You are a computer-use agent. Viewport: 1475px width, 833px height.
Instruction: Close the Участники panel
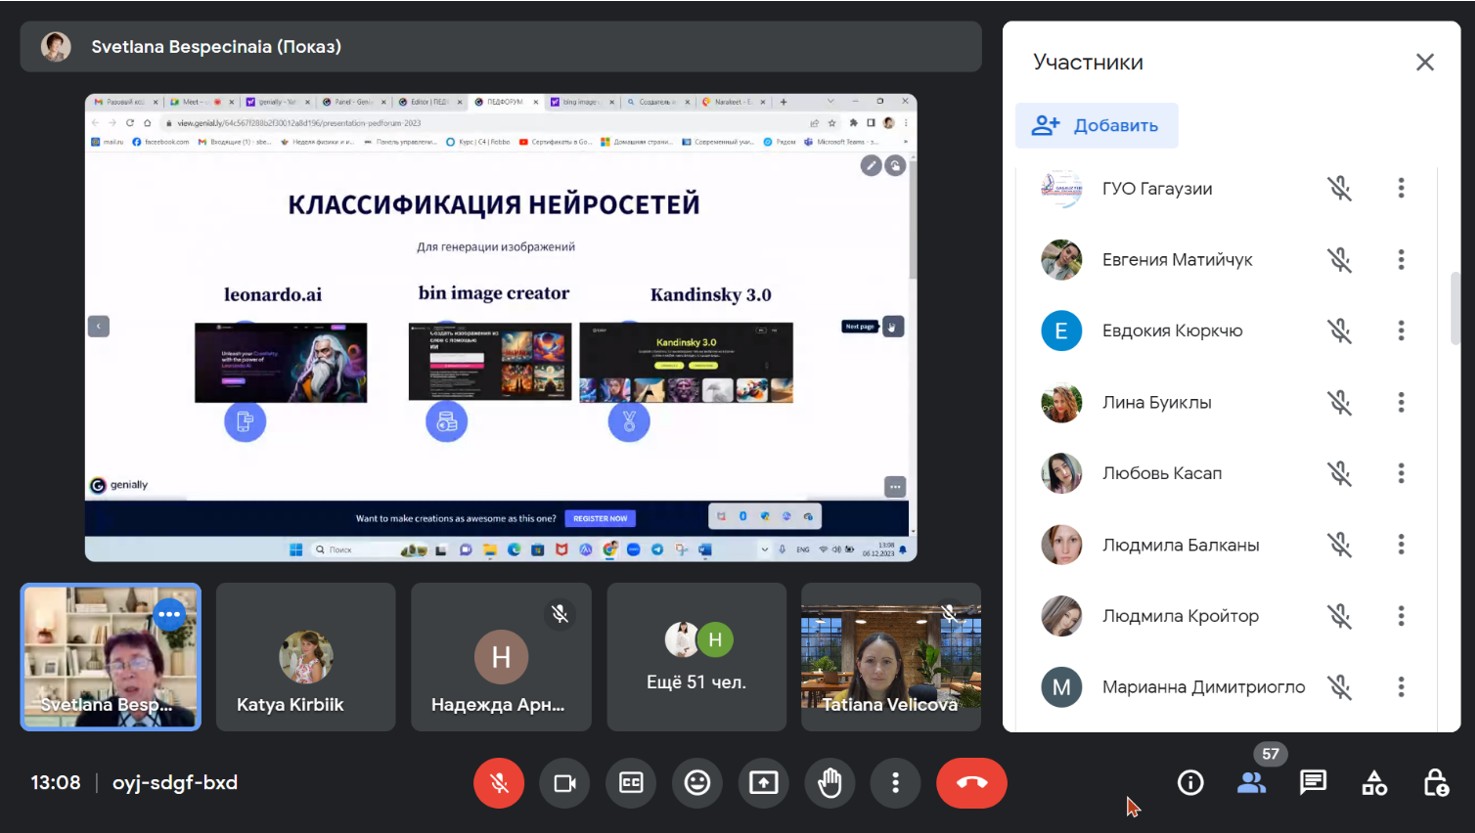pyautogui.click(x=1425, y=62)
